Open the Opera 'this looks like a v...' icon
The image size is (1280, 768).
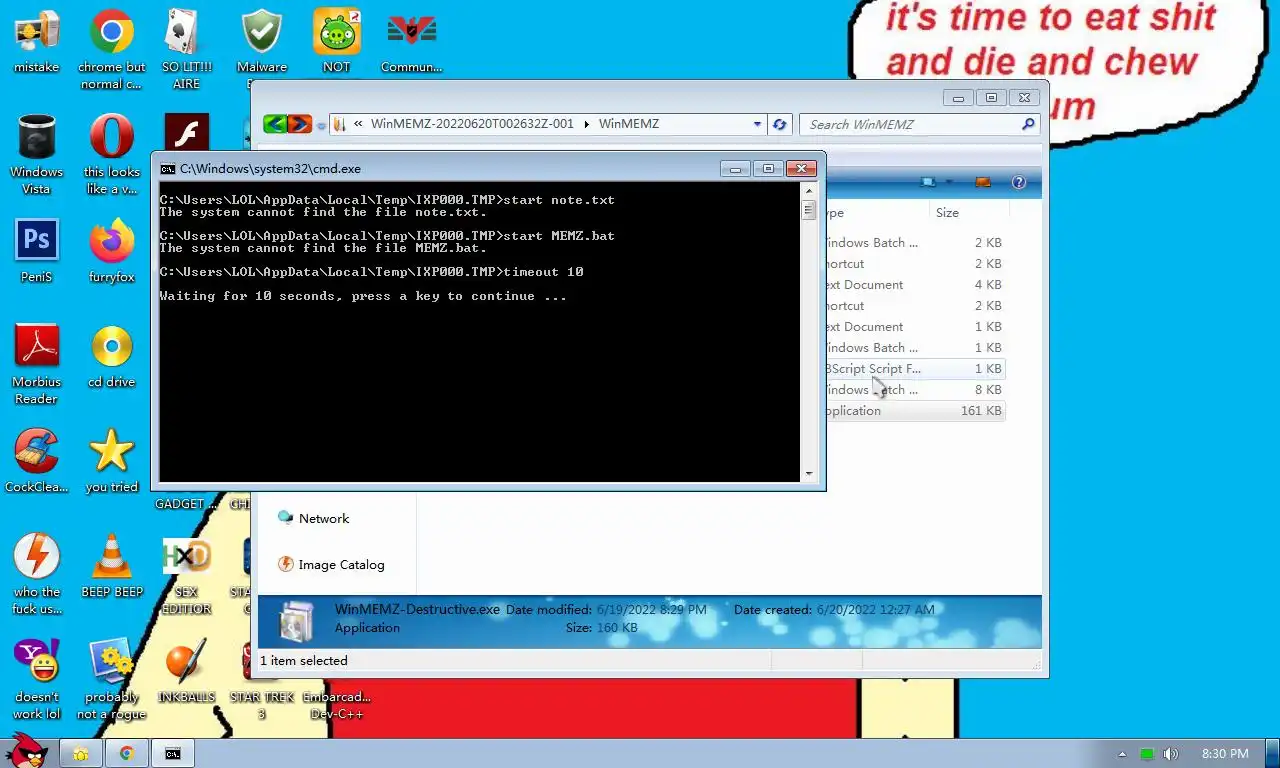(111, 155)
